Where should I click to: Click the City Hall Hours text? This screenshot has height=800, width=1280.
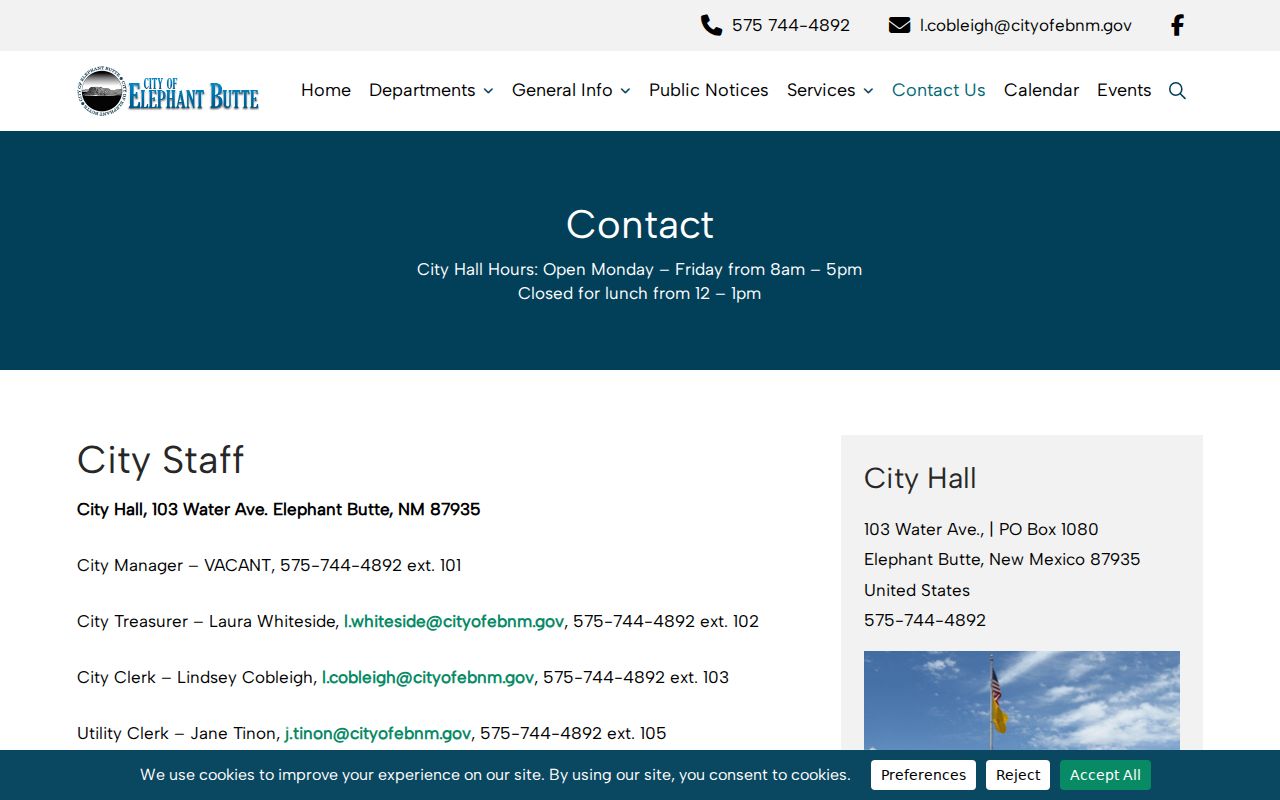click(640, 269)
